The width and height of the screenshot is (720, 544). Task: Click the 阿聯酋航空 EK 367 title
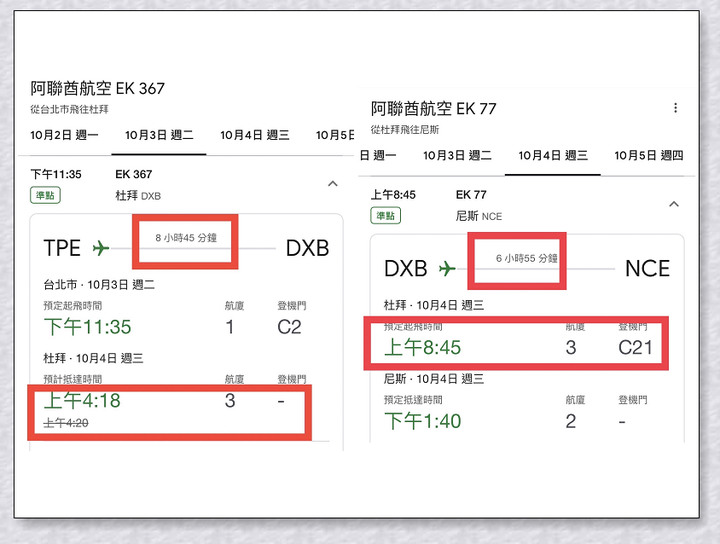tap(97, 88)
